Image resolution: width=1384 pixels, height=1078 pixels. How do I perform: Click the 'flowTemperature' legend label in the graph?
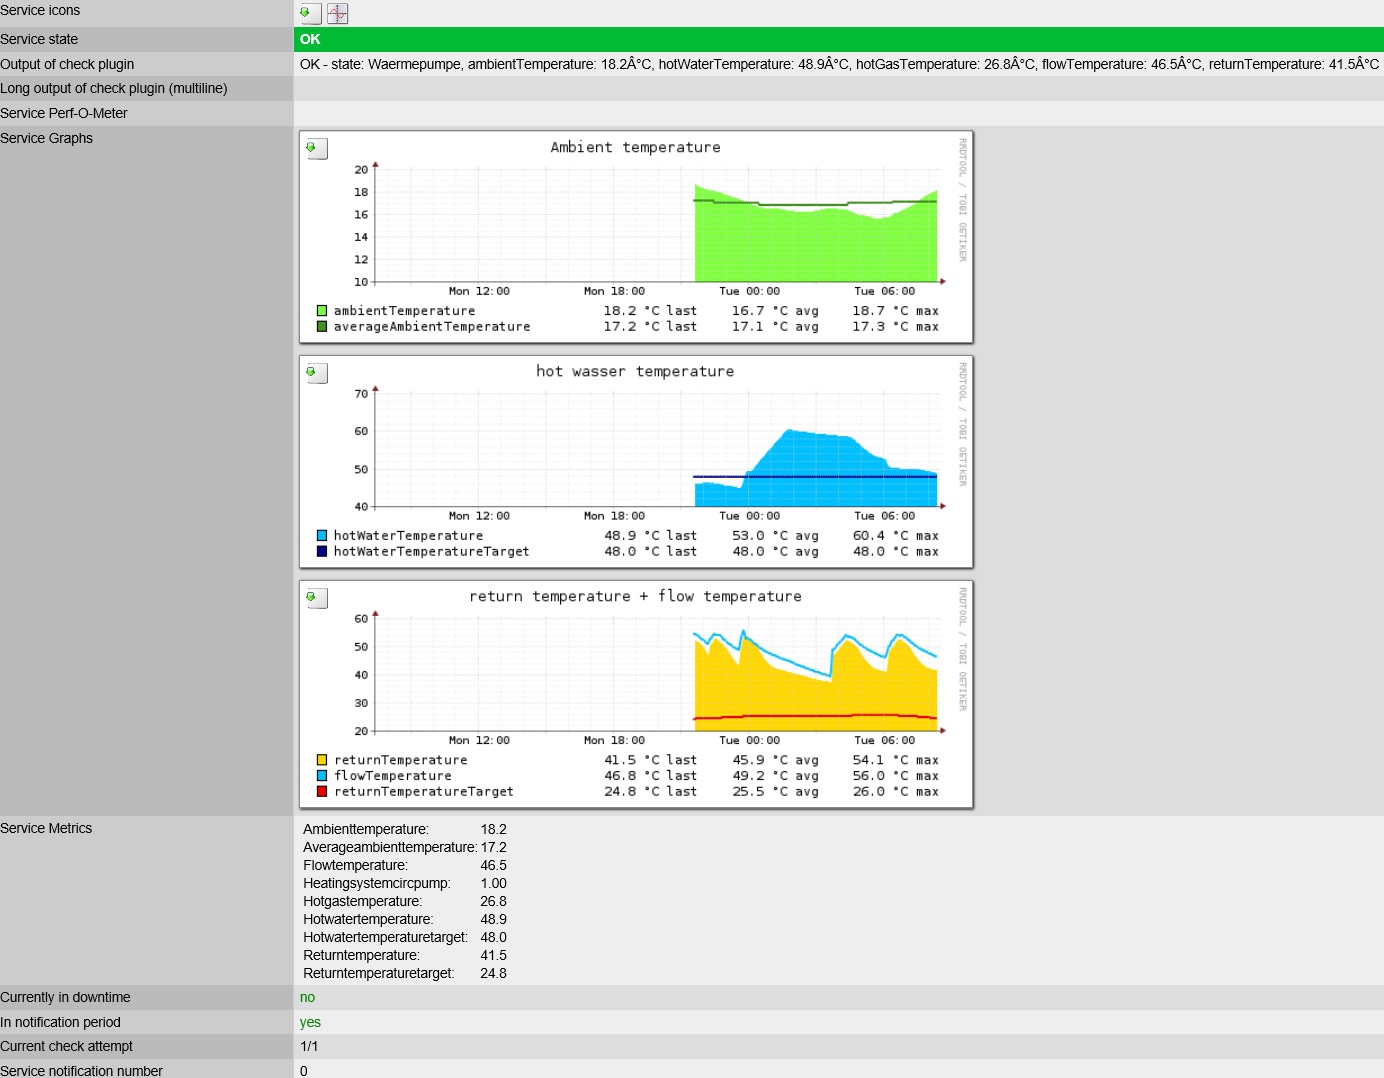pos(393,776)
